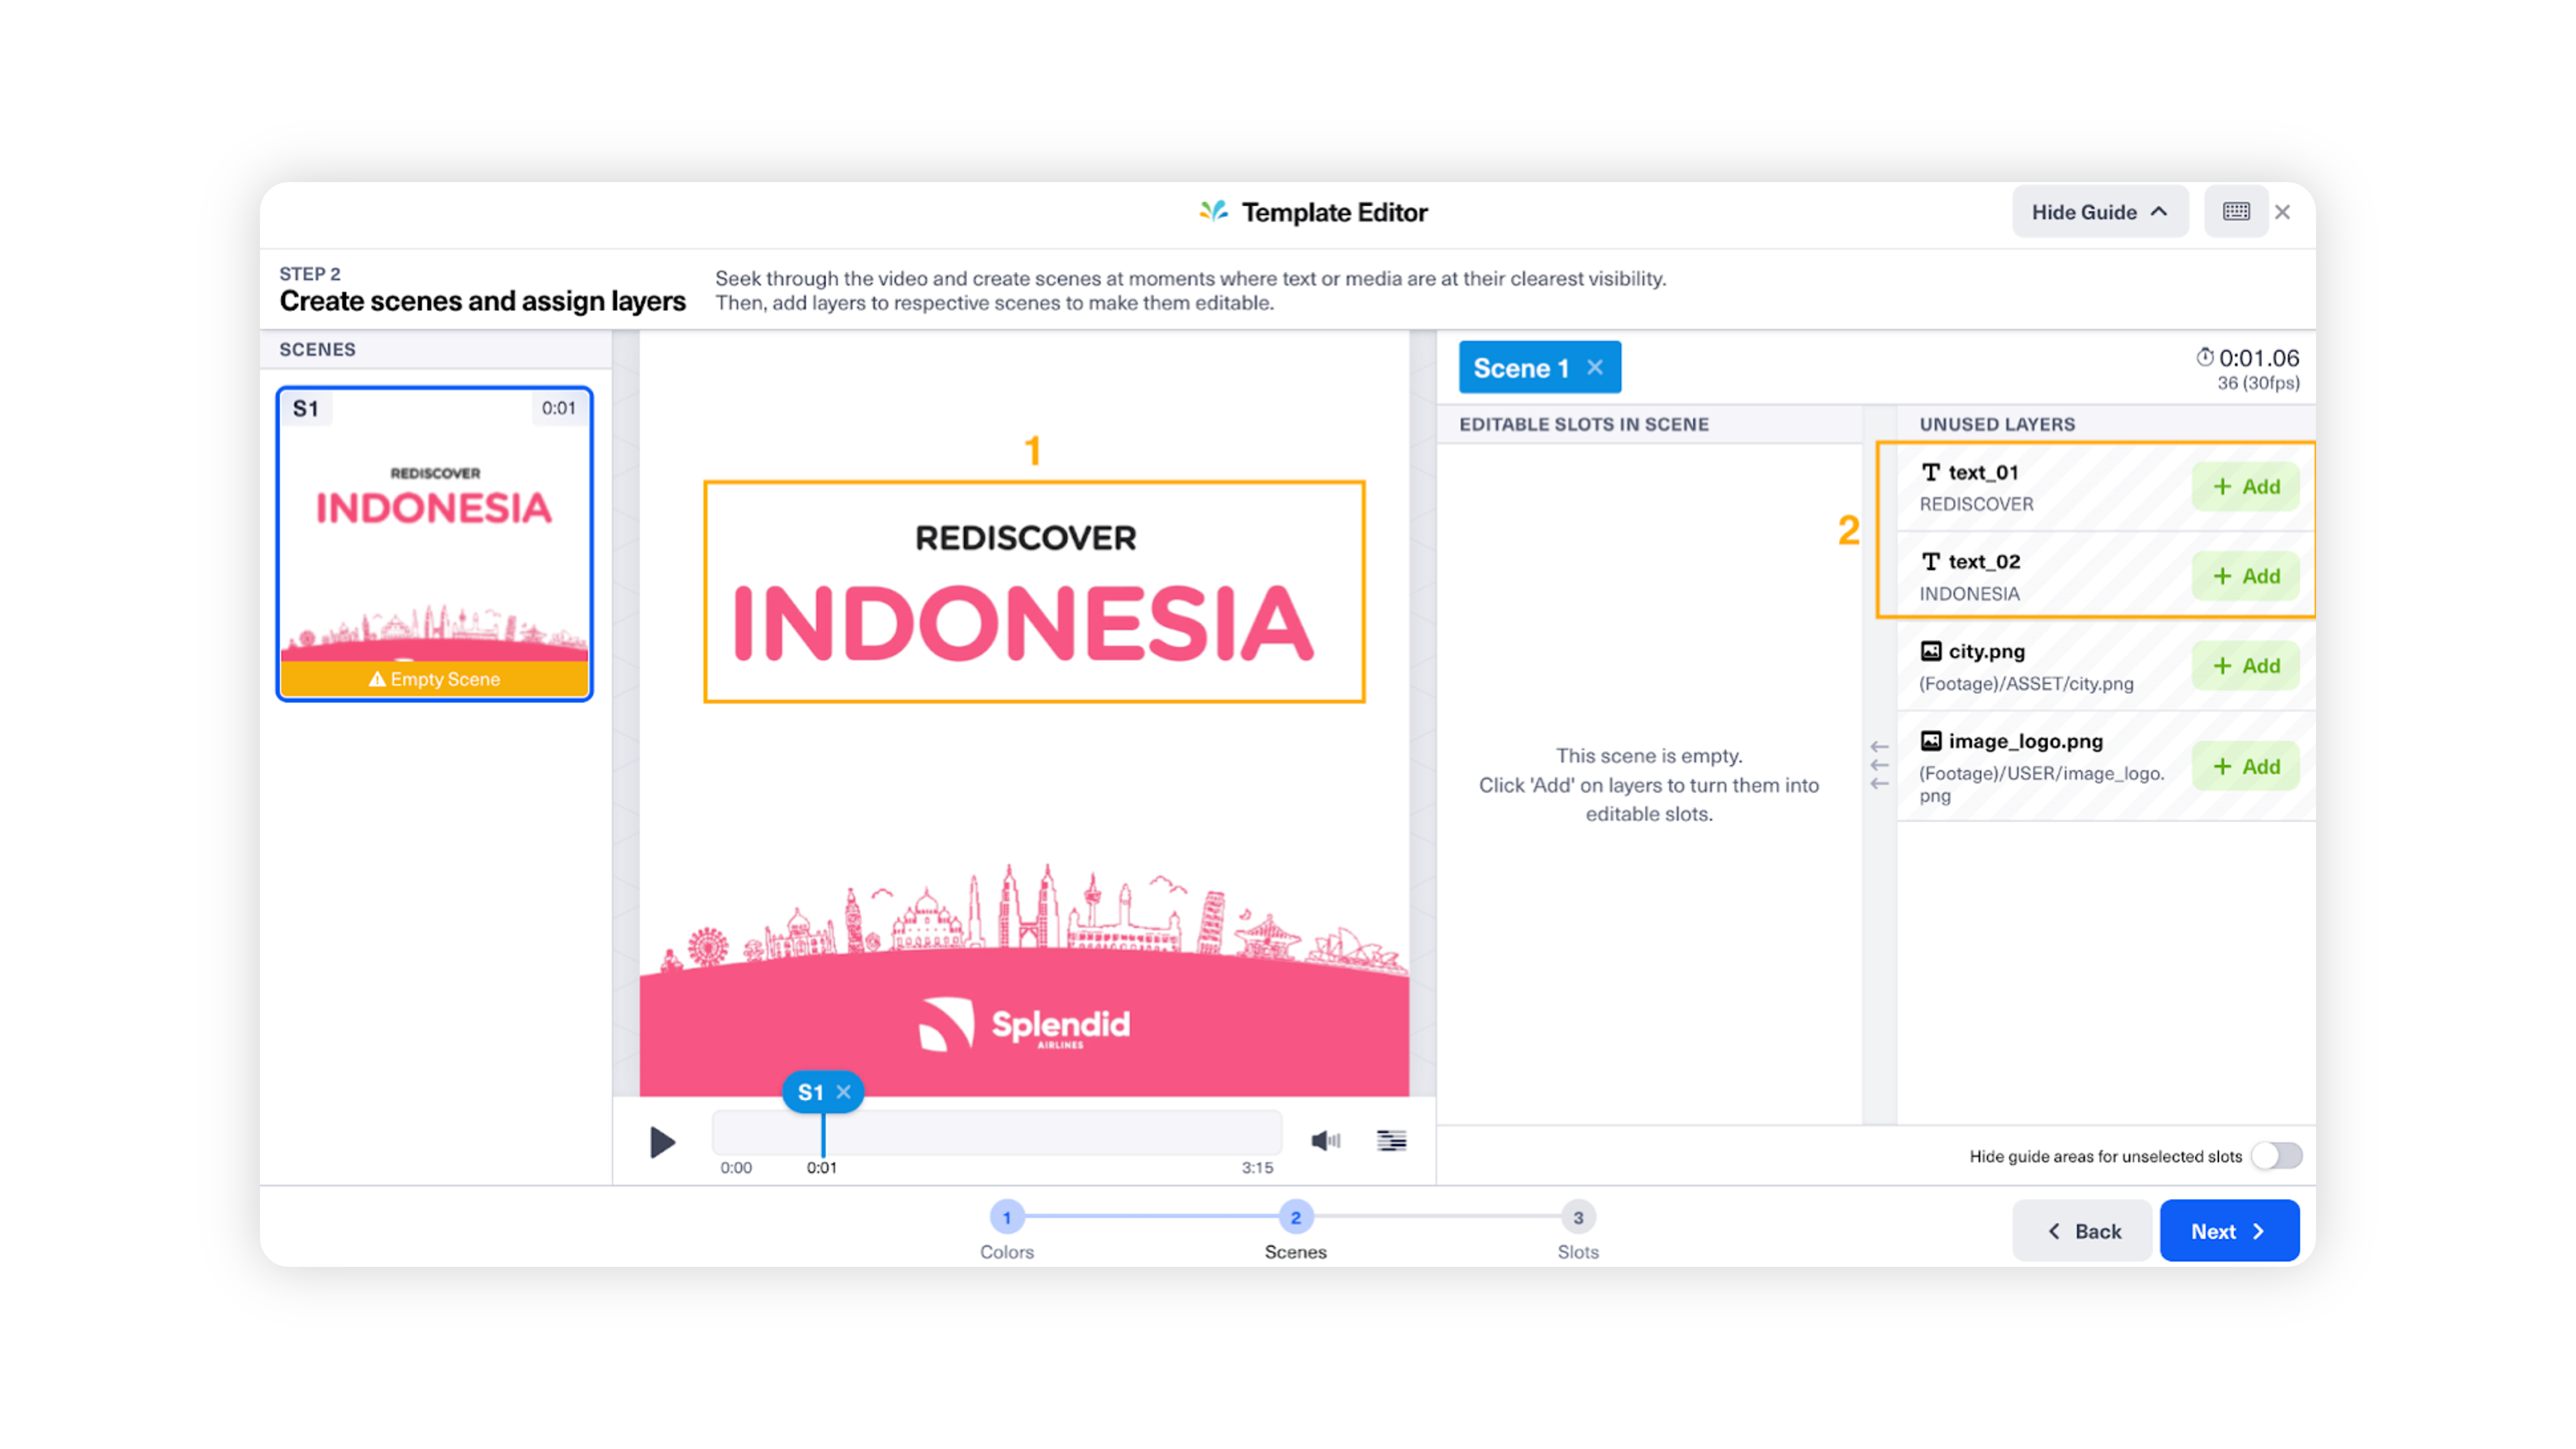The width and height of the screenshot is (2576, 1449).
Task: Click the grid view icon in top-right toolbar
Action: tap(2236, 211)
